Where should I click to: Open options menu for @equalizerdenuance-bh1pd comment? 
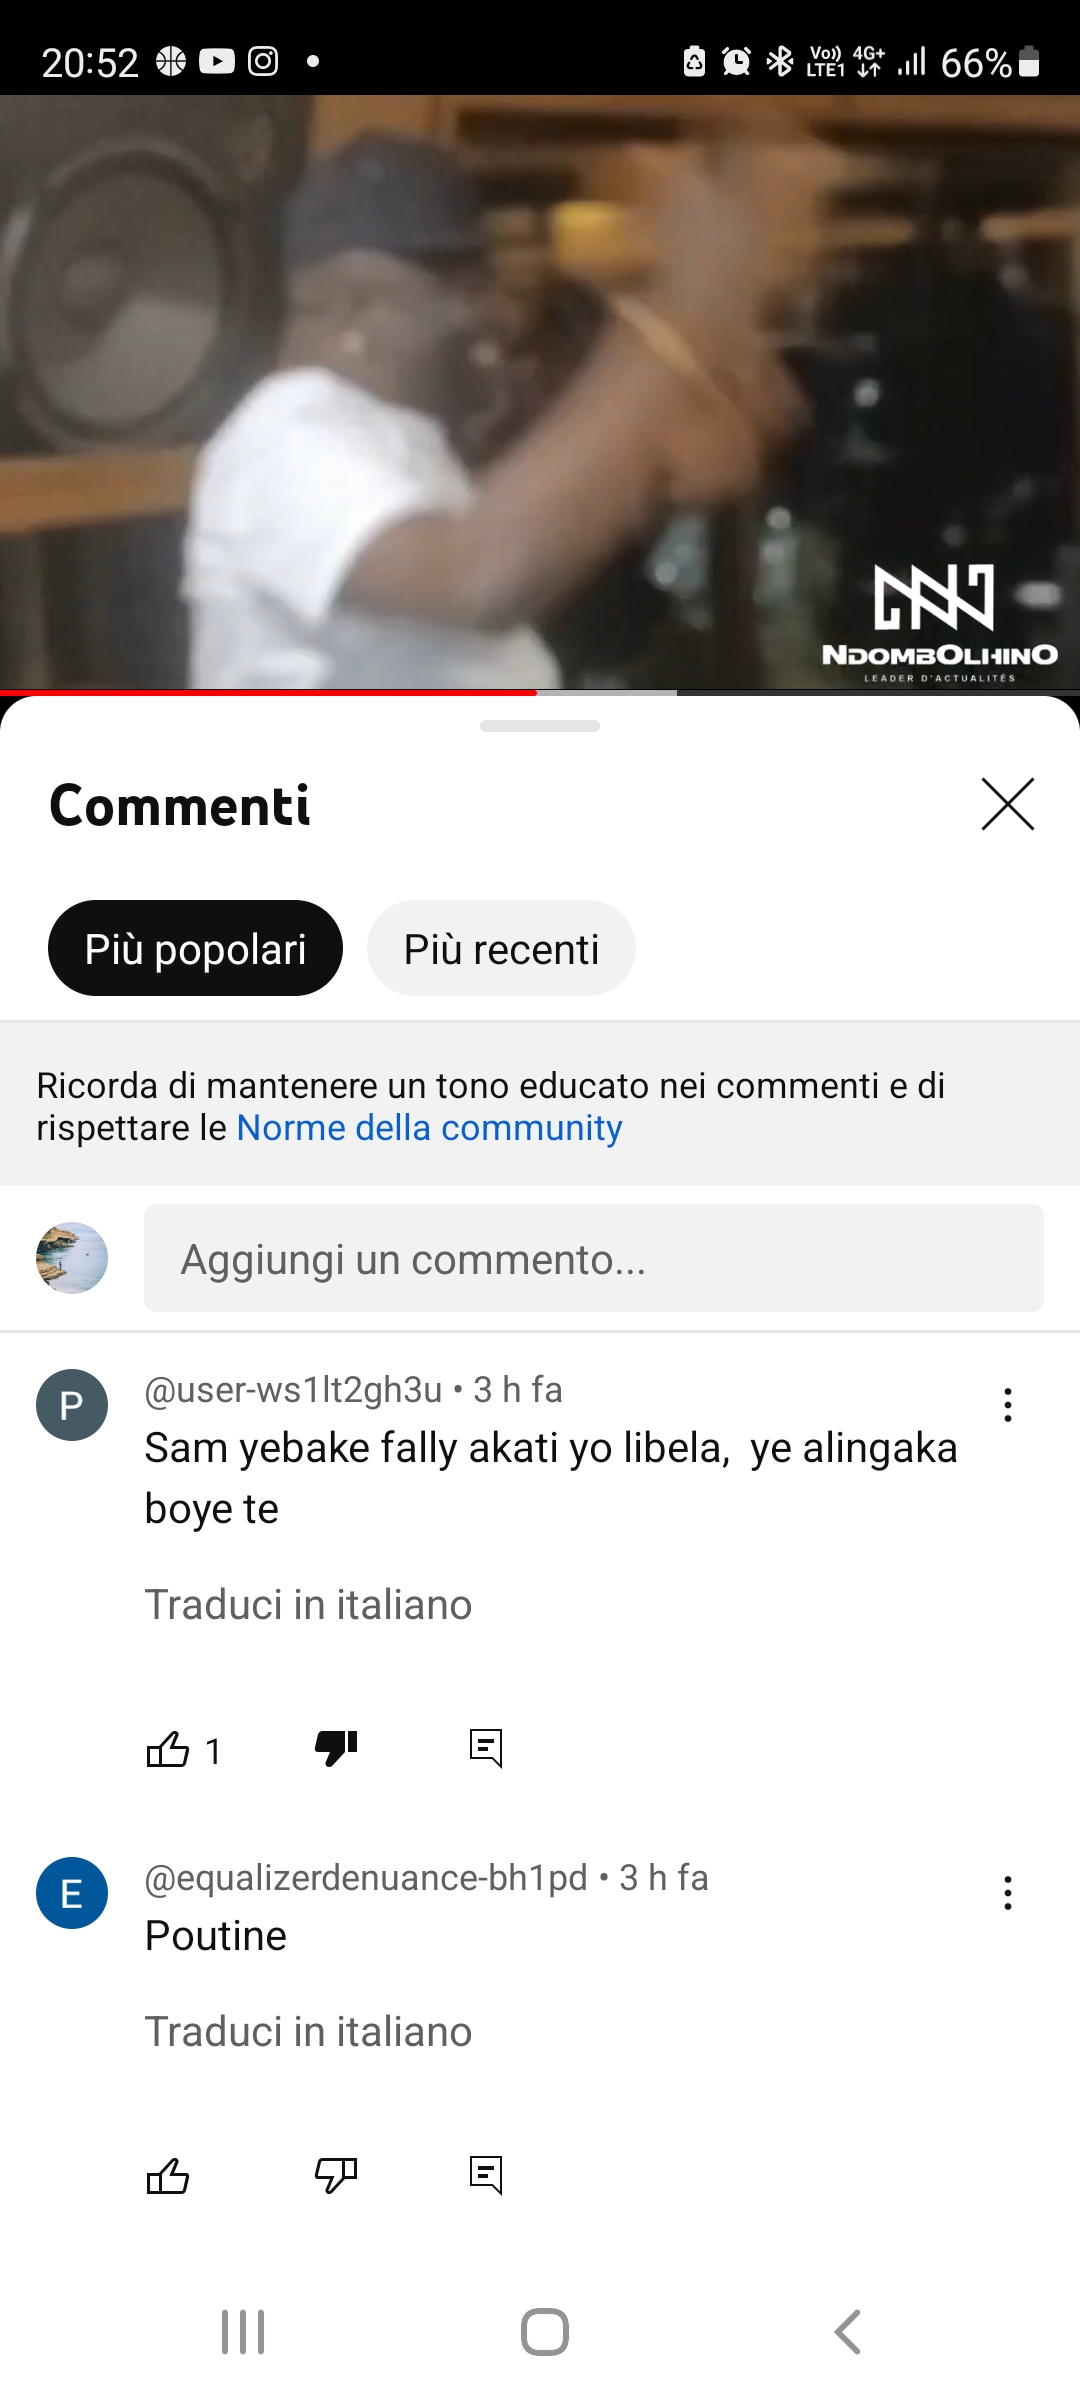point(1008,1893)
